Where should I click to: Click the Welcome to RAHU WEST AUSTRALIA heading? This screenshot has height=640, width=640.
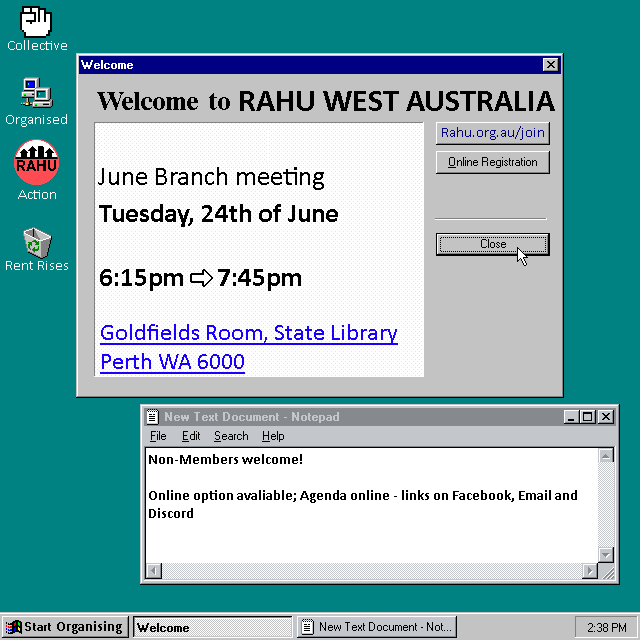click(325, 101)
